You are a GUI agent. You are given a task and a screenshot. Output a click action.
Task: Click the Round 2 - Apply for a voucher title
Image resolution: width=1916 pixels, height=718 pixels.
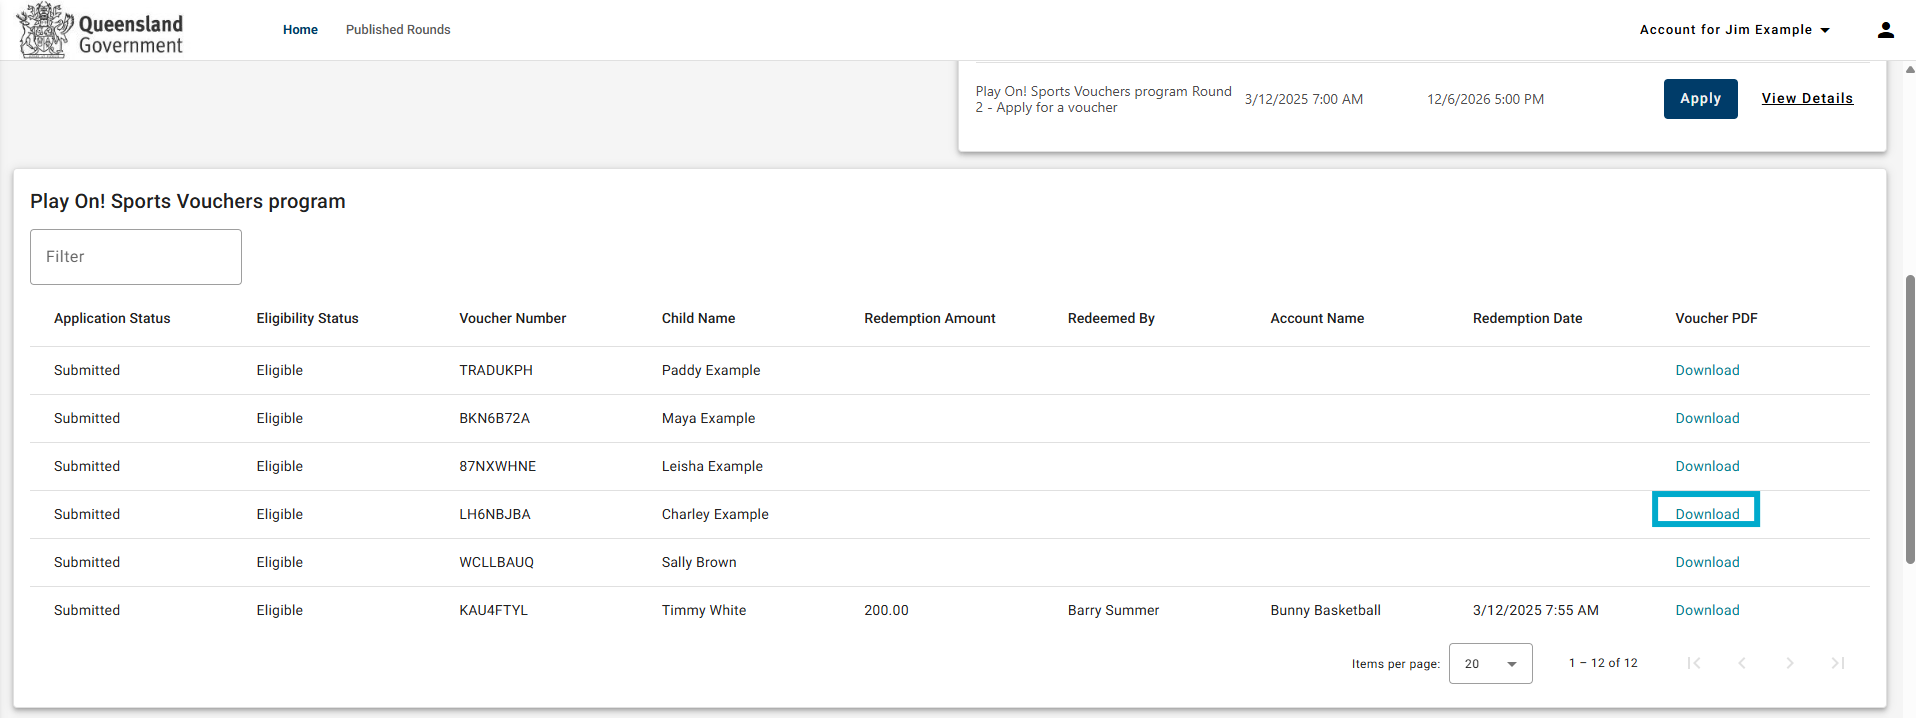1103,99
